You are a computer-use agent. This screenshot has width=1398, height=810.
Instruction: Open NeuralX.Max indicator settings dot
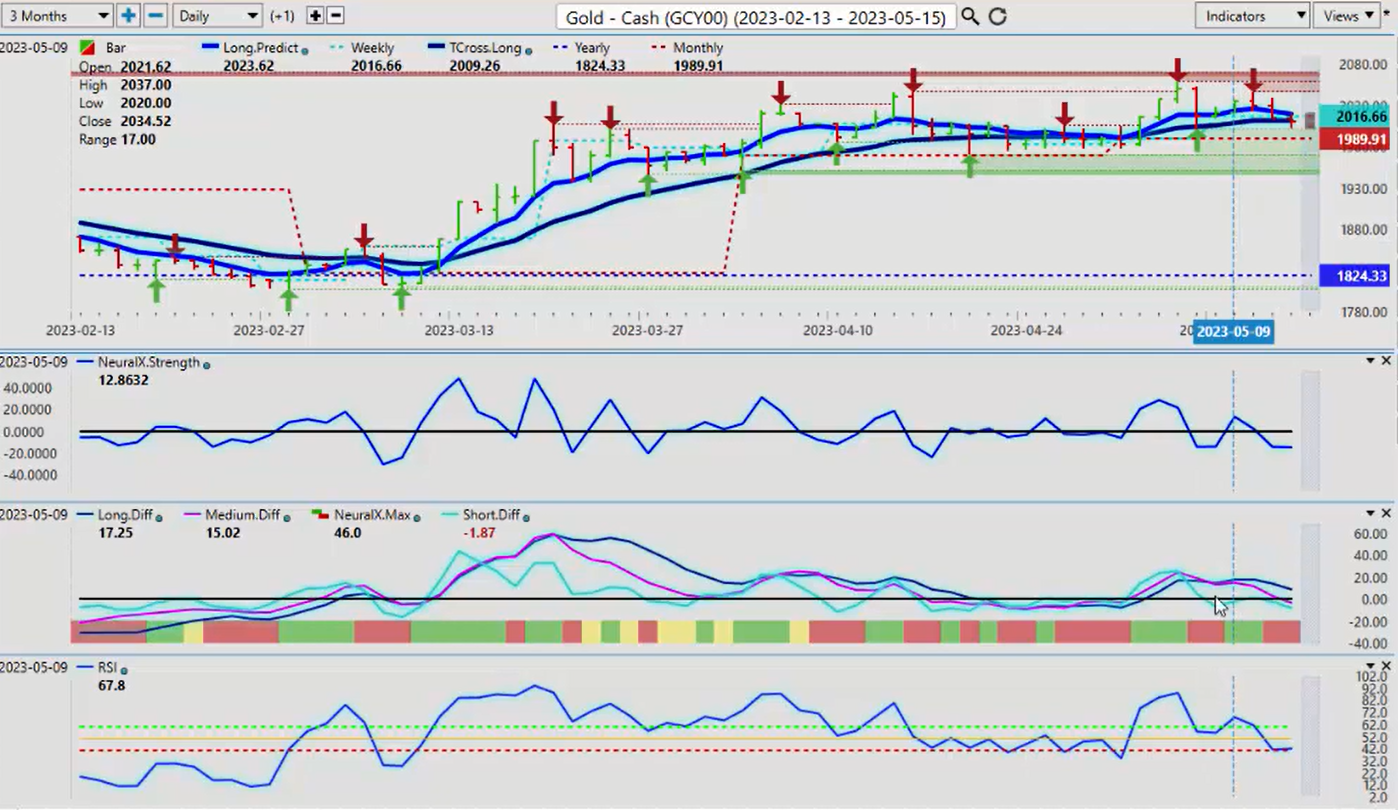click(415, 517)
